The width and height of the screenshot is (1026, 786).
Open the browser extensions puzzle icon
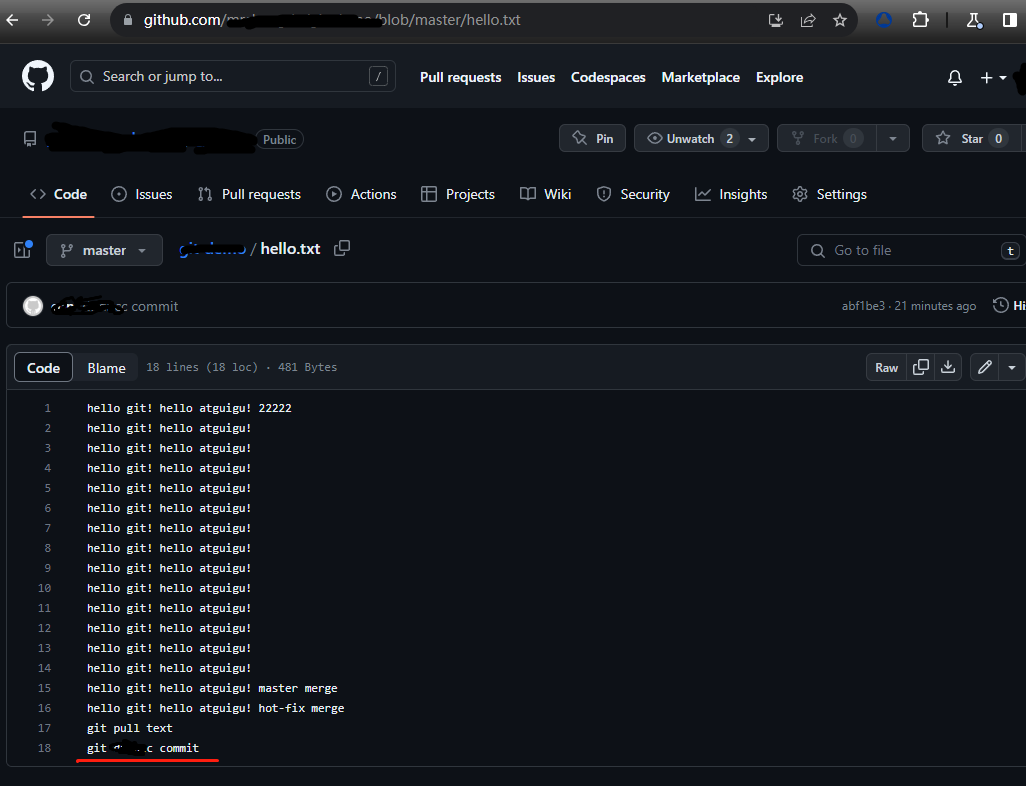pos(920,20)
